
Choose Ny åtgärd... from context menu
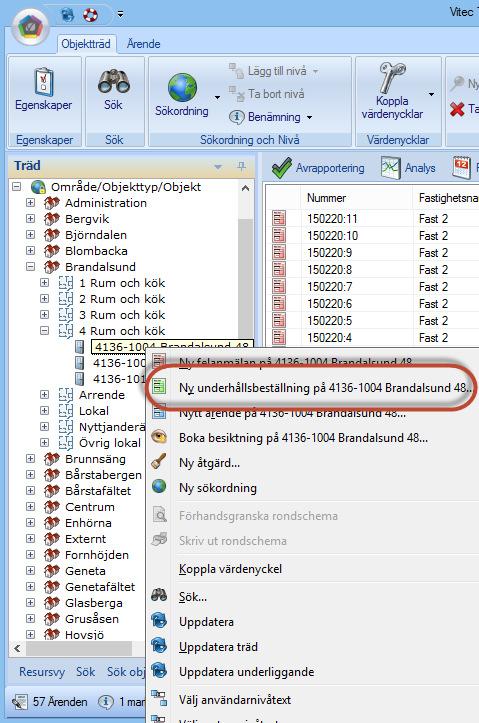209,462
